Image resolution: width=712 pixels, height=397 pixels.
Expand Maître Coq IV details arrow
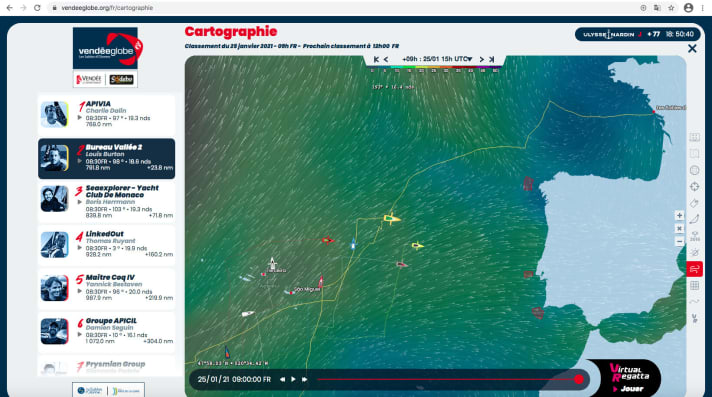(80, 291)
